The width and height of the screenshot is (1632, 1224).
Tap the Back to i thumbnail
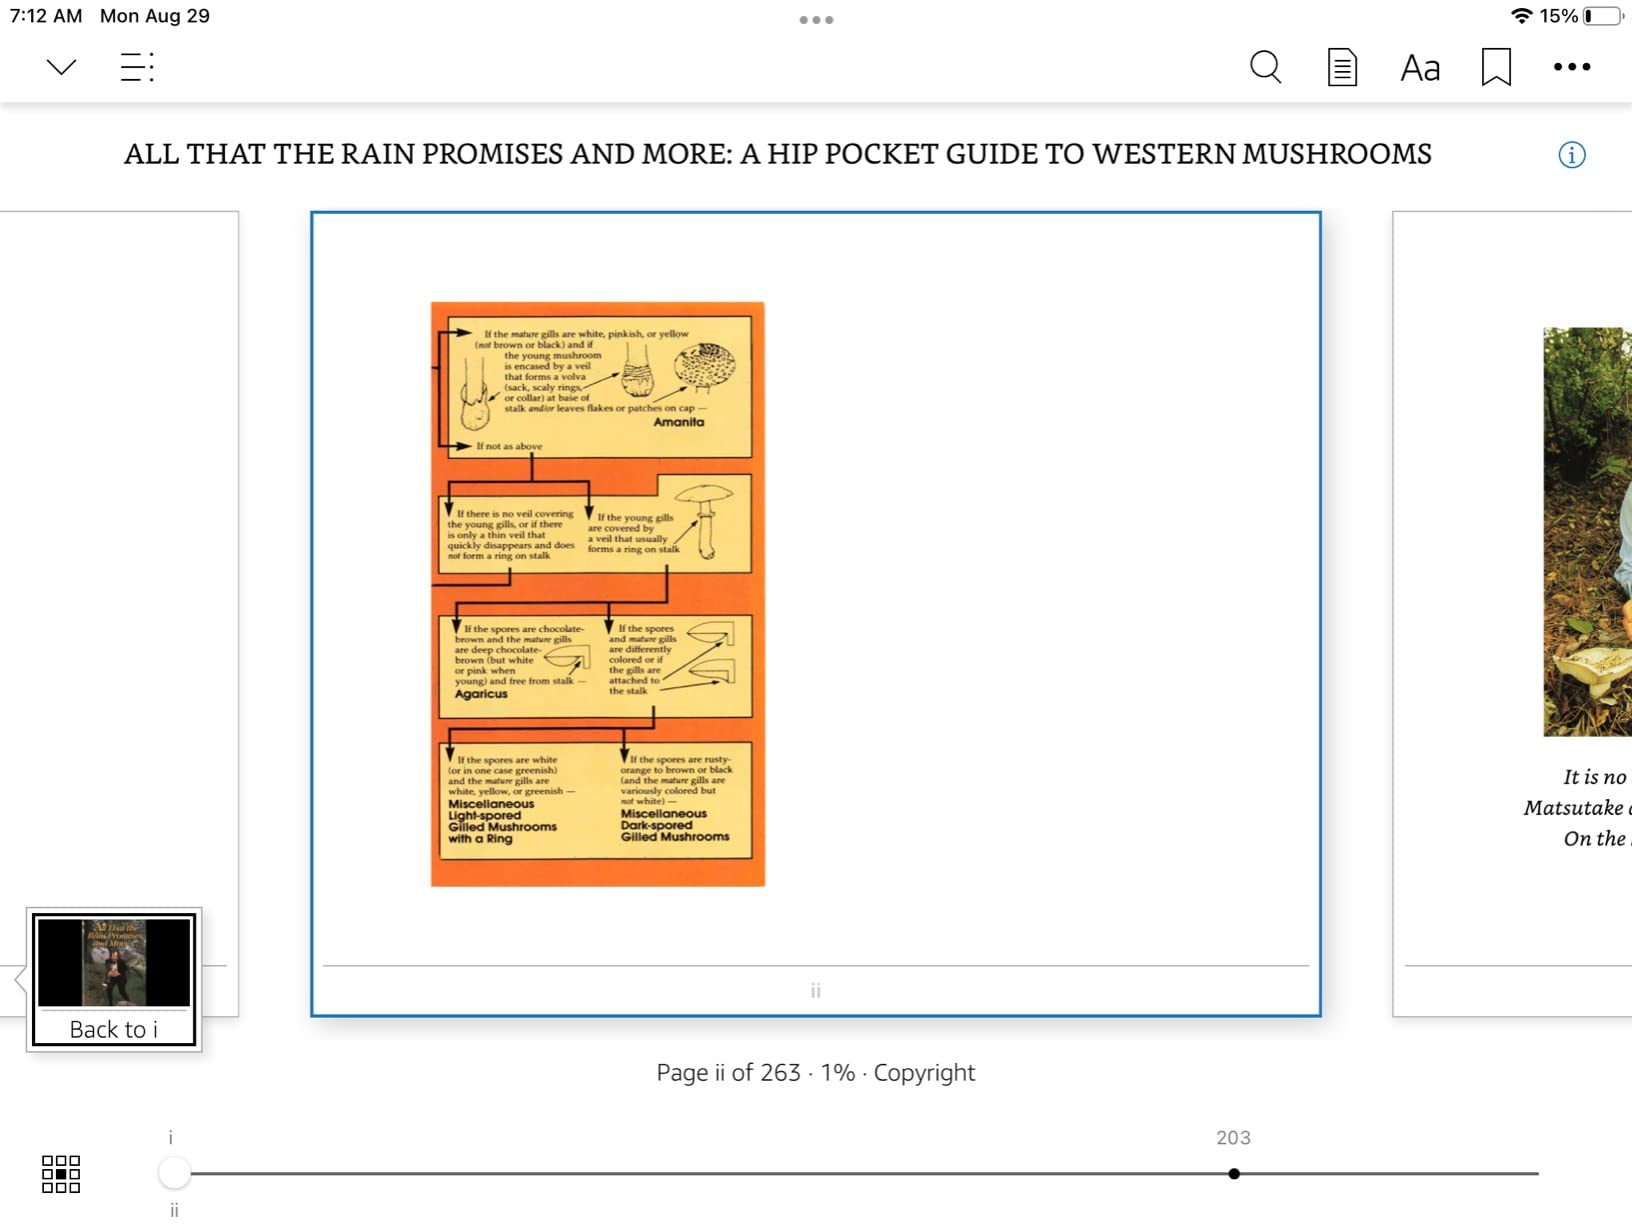click(114, 979)
